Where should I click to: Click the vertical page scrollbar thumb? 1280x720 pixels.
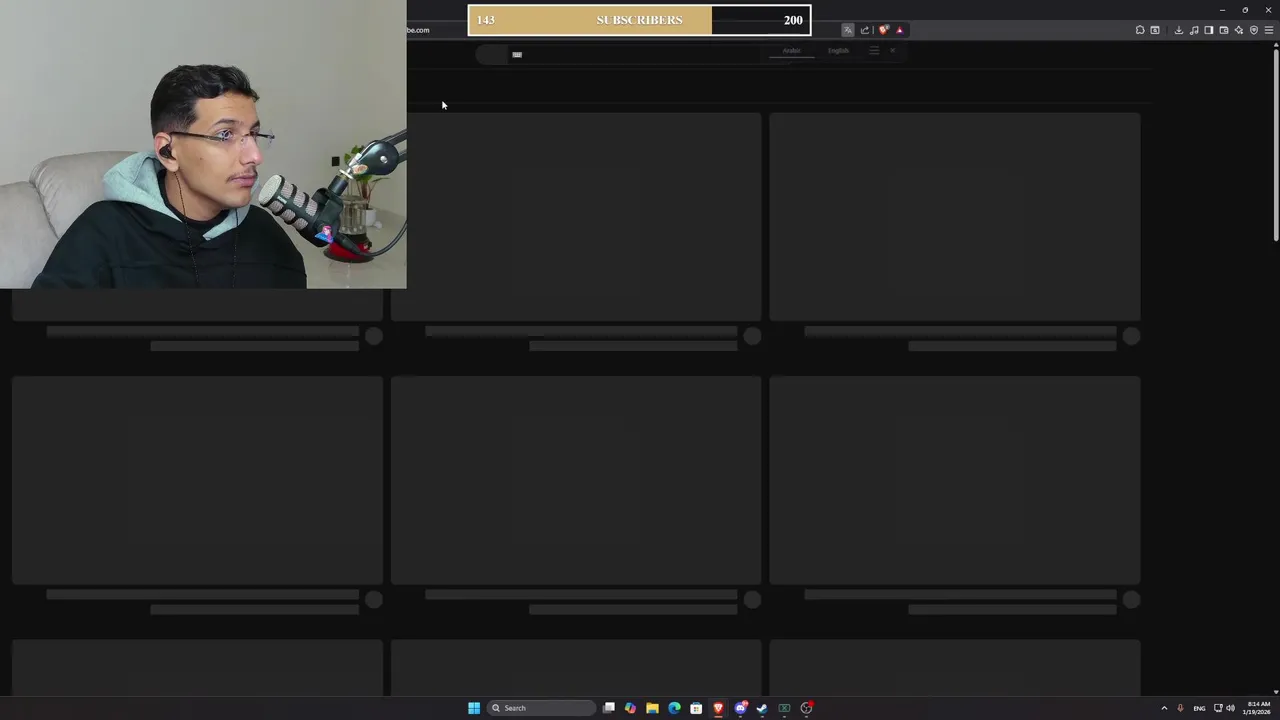point(1276,145)
